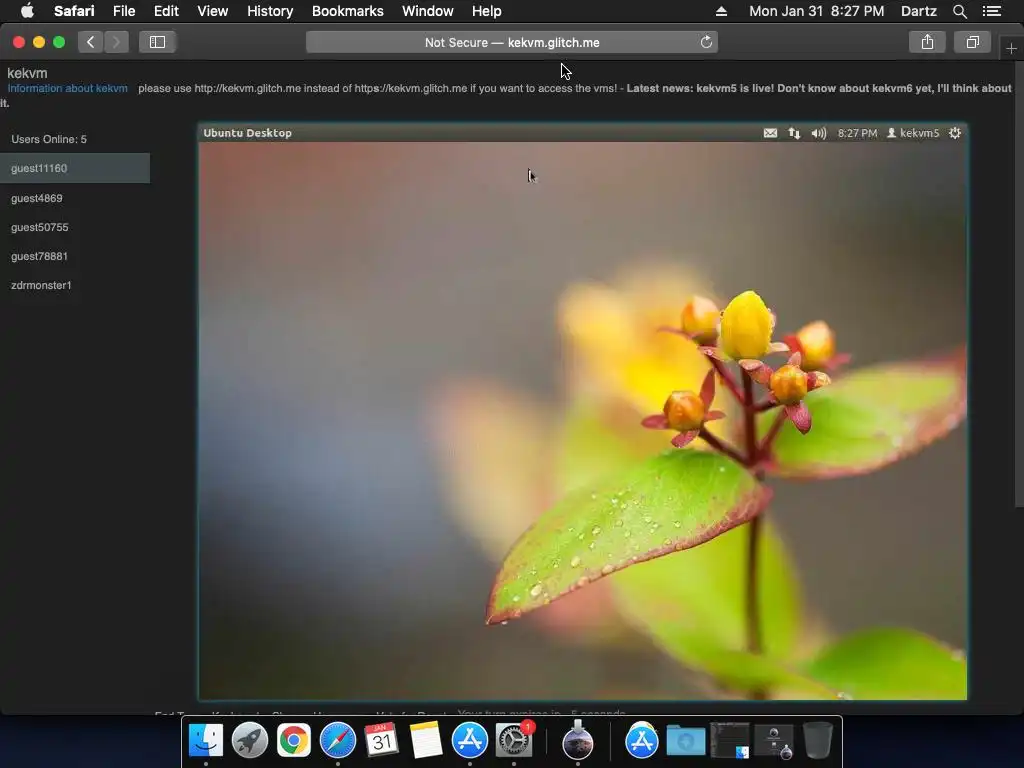The width and height of the screenshot is (1024, 768).
Task: Open the History menu
Action: (270, 11)
